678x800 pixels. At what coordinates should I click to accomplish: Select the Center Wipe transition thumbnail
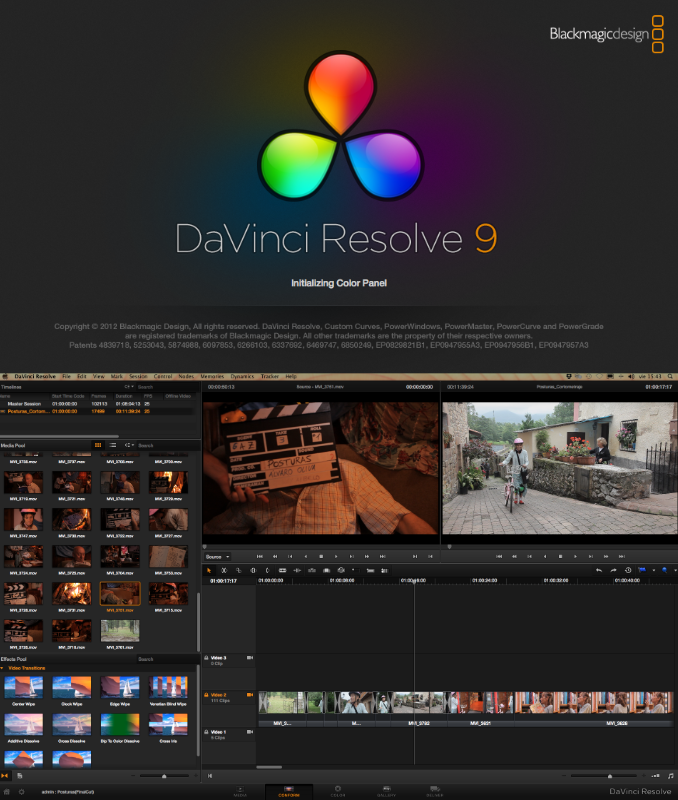23,687
